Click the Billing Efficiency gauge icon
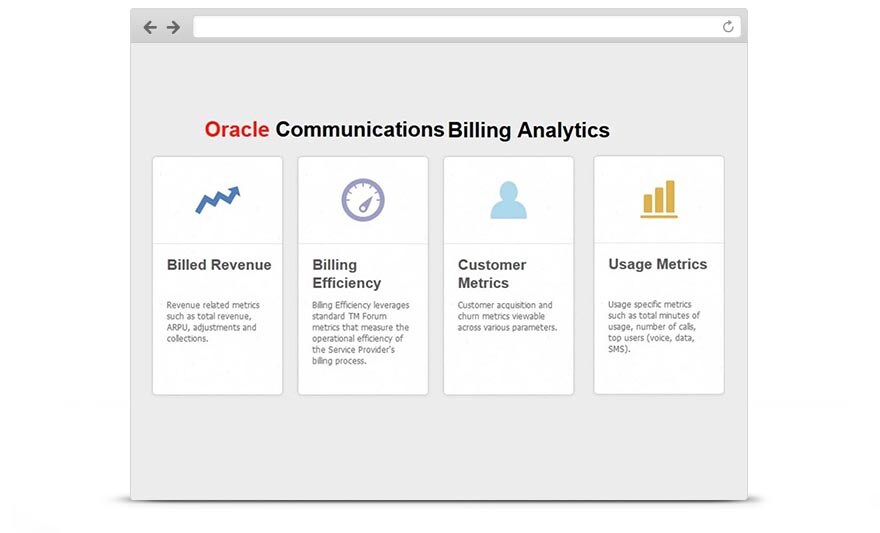 [x=363, y=199]
